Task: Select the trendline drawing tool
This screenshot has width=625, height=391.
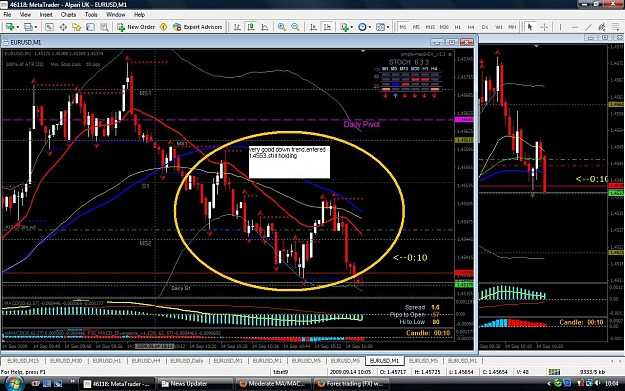Action: [x=588, y=27]
